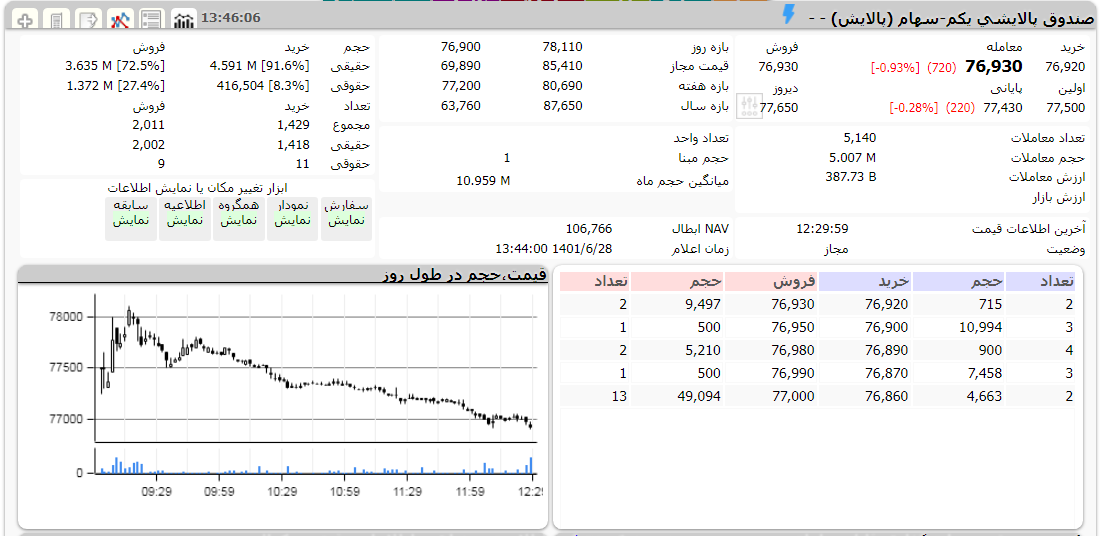Click the clock reading 13:46:06

231,18
